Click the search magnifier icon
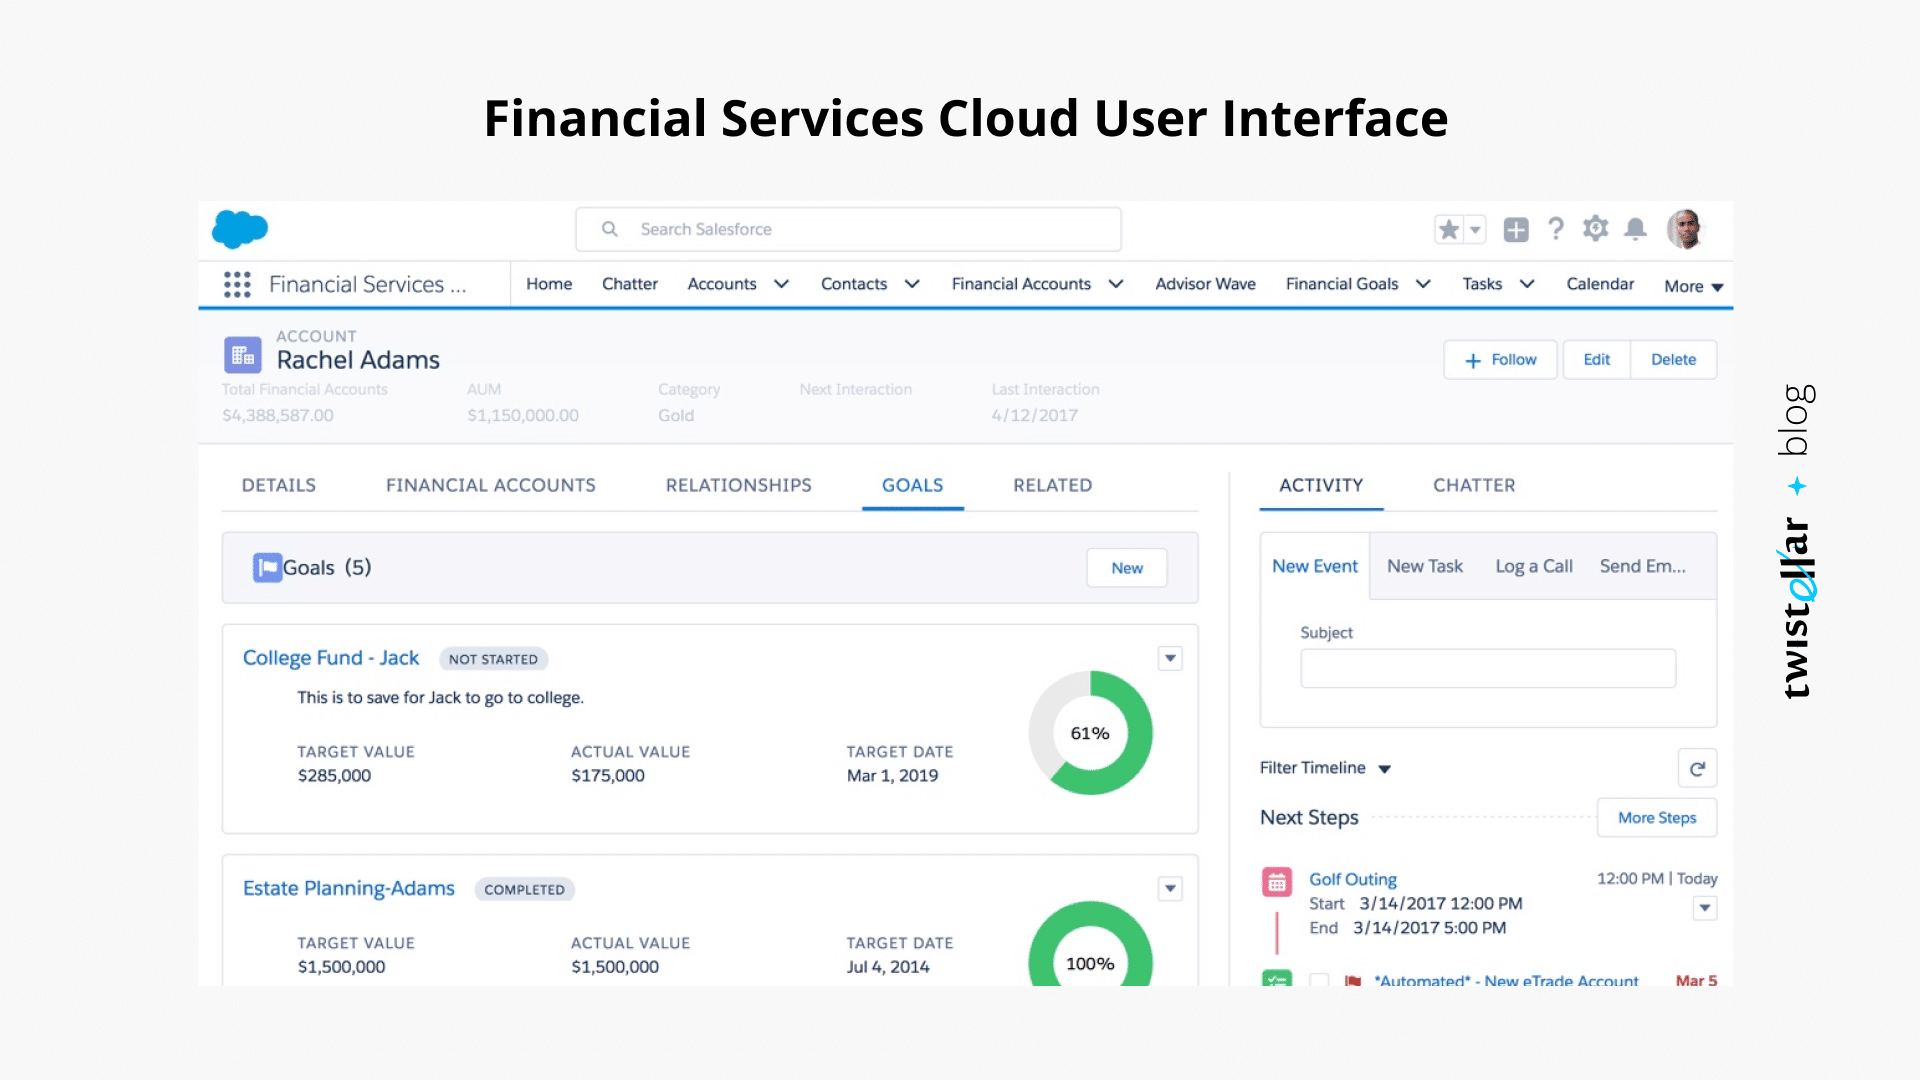The height and width of the screenshot is (1080, 1920). [x=609, y=229]
